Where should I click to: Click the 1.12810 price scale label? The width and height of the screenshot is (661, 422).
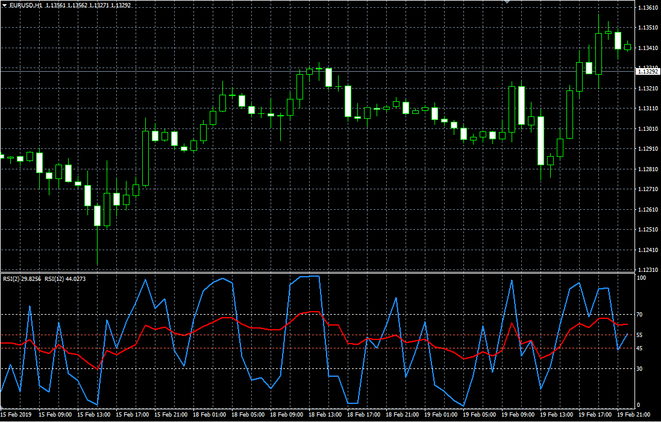(648, 169)
